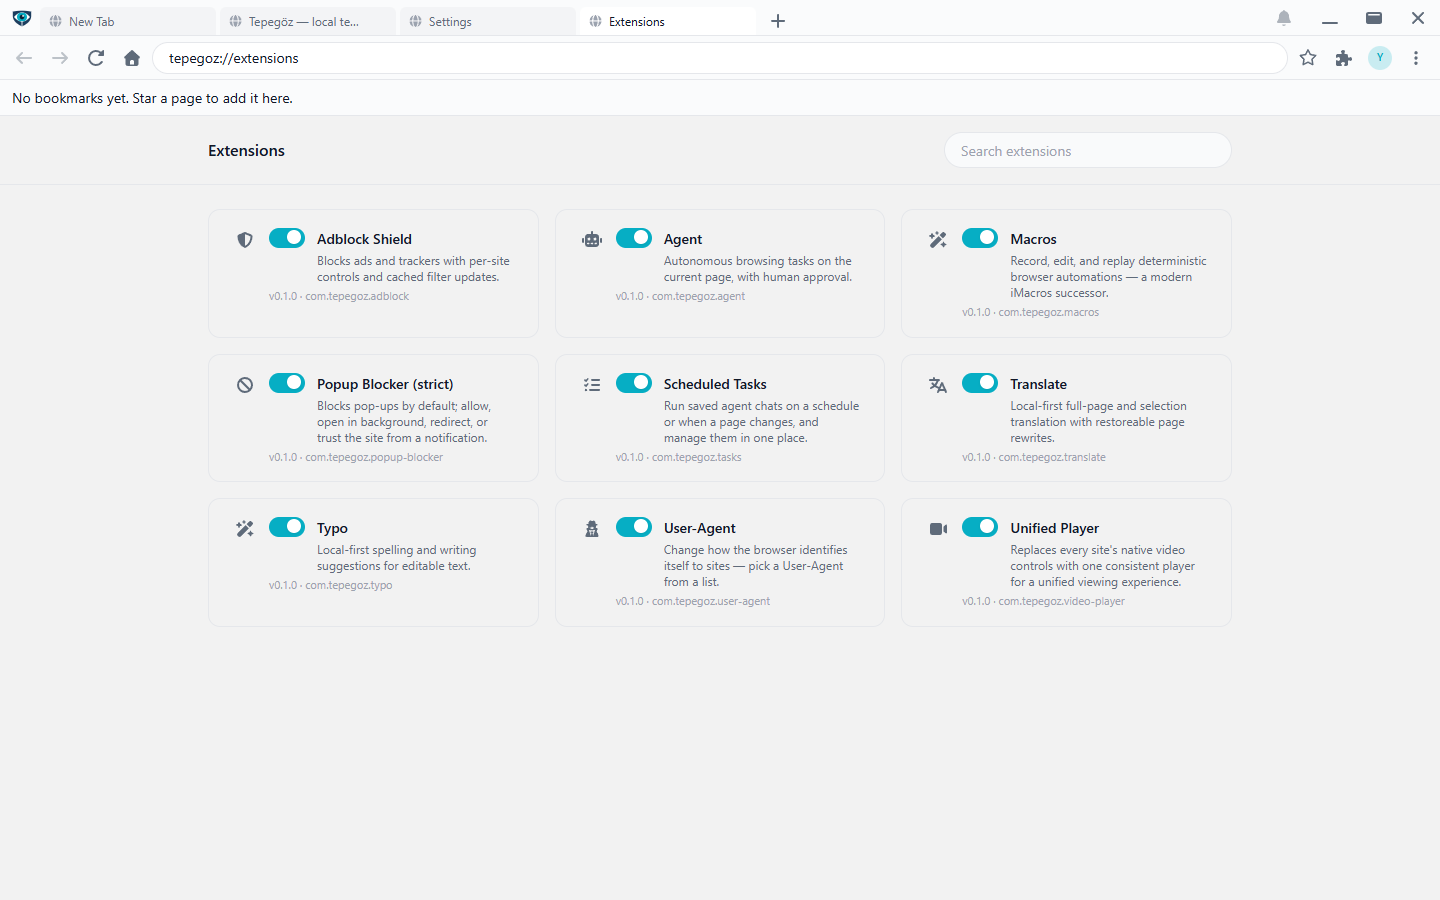Switch to the Tepegöz local tab
The image size is (1440, 900).
(x=308, y=21)
